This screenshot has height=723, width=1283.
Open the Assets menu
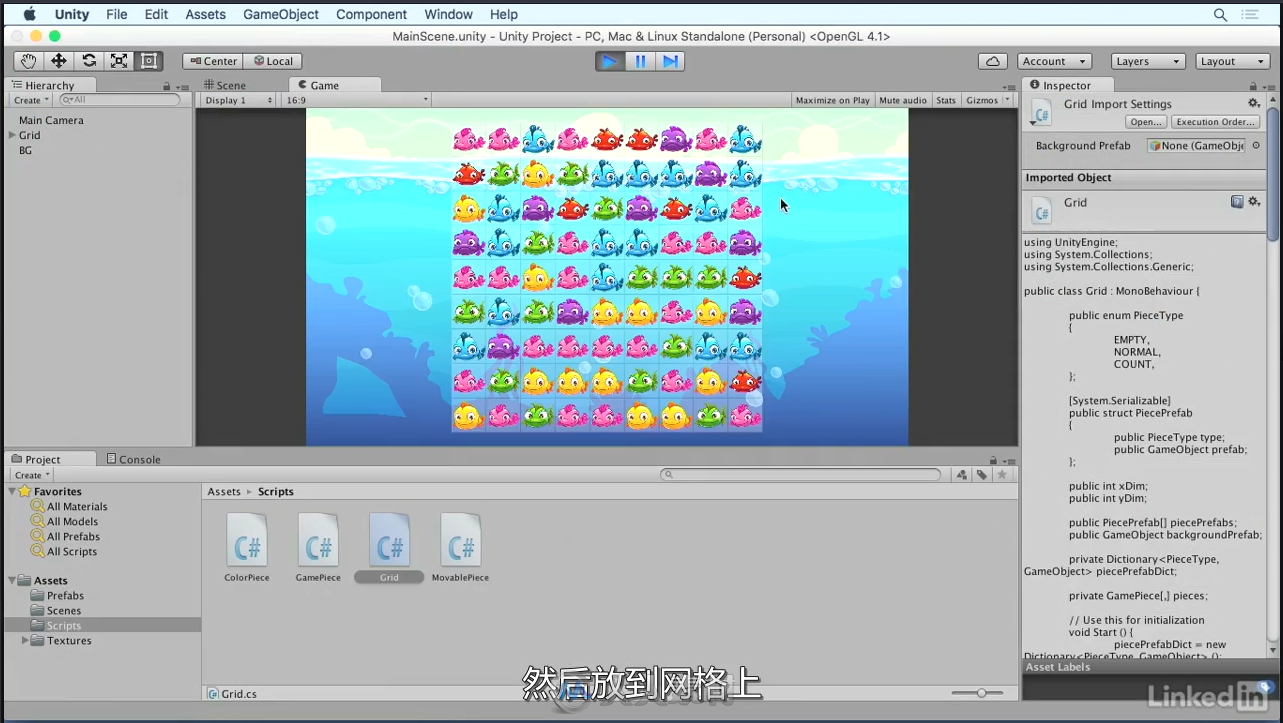pyautogui.click(x=205, y=14)
